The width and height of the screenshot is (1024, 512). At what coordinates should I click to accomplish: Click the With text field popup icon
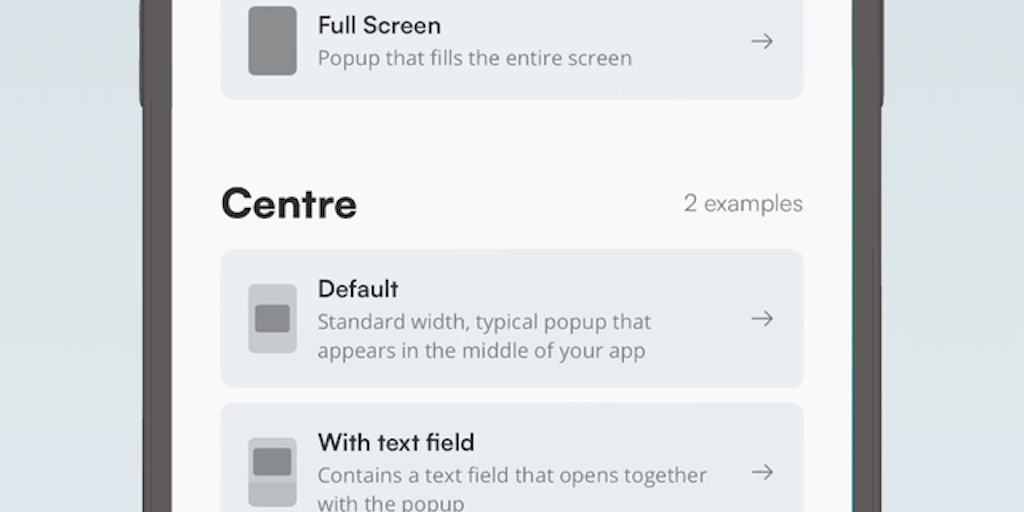(x=272, y=472)
